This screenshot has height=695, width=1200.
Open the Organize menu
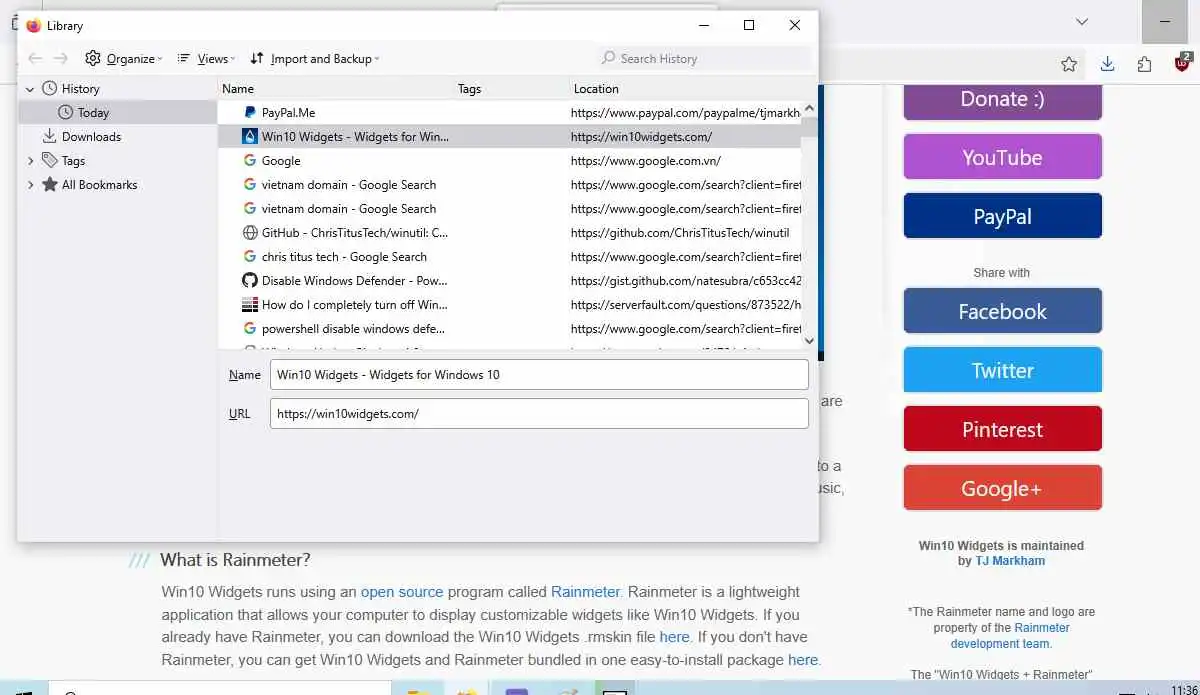tap(124, 59)
